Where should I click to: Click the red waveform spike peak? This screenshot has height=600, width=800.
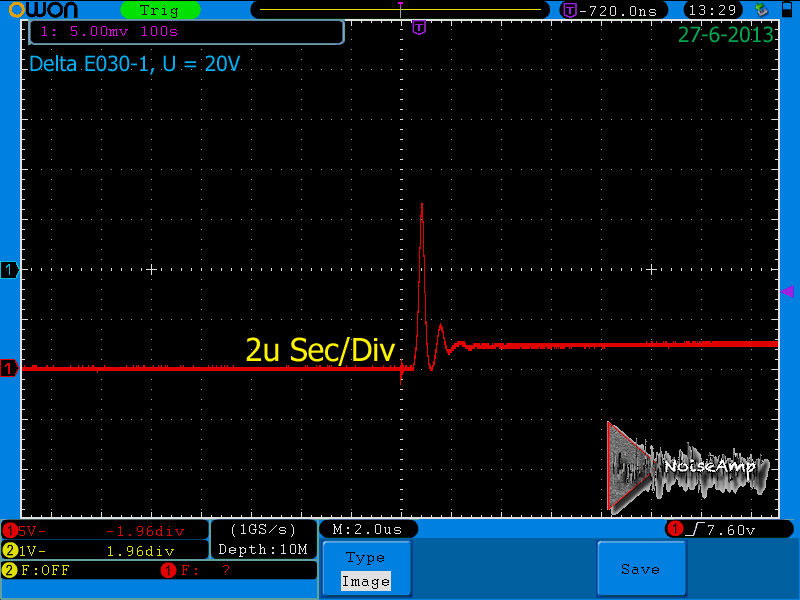[x=422, y=205]
